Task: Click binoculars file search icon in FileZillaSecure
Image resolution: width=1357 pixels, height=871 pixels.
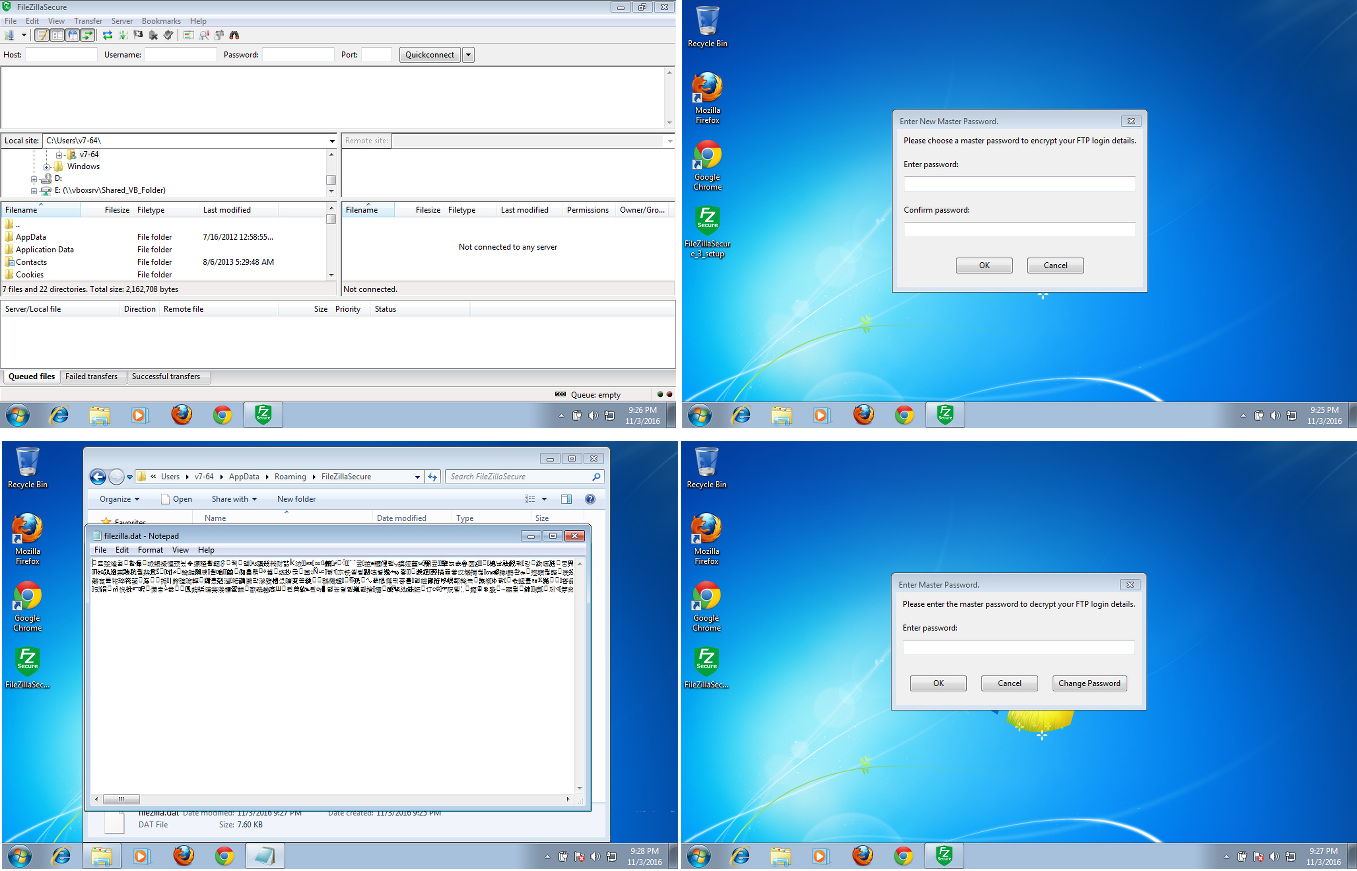Action: [x=233, y=35]
